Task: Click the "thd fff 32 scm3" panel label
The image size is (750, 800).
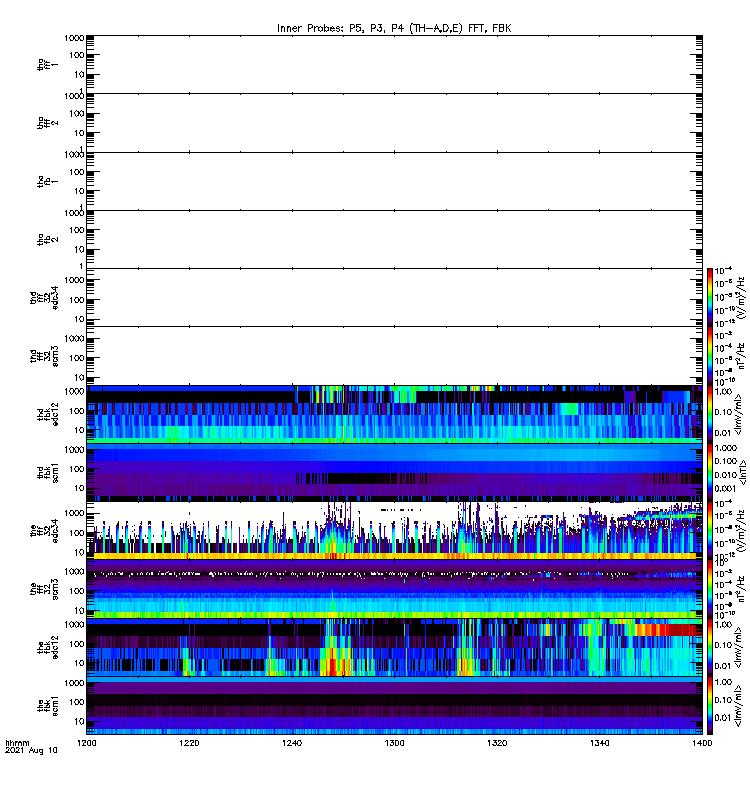Action: (x=44, y=356)
